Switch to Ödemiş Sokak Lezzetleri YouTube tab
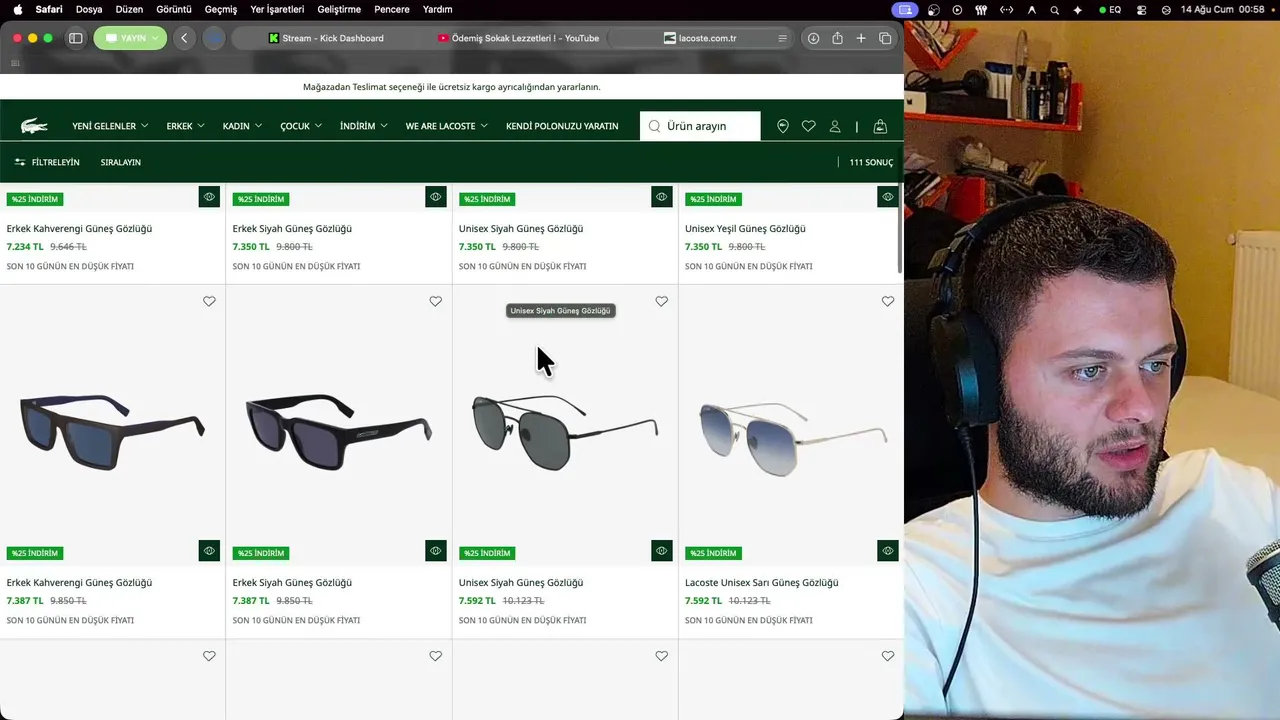The height and width of the screenshot is (720, 1280). coord(518,38)
